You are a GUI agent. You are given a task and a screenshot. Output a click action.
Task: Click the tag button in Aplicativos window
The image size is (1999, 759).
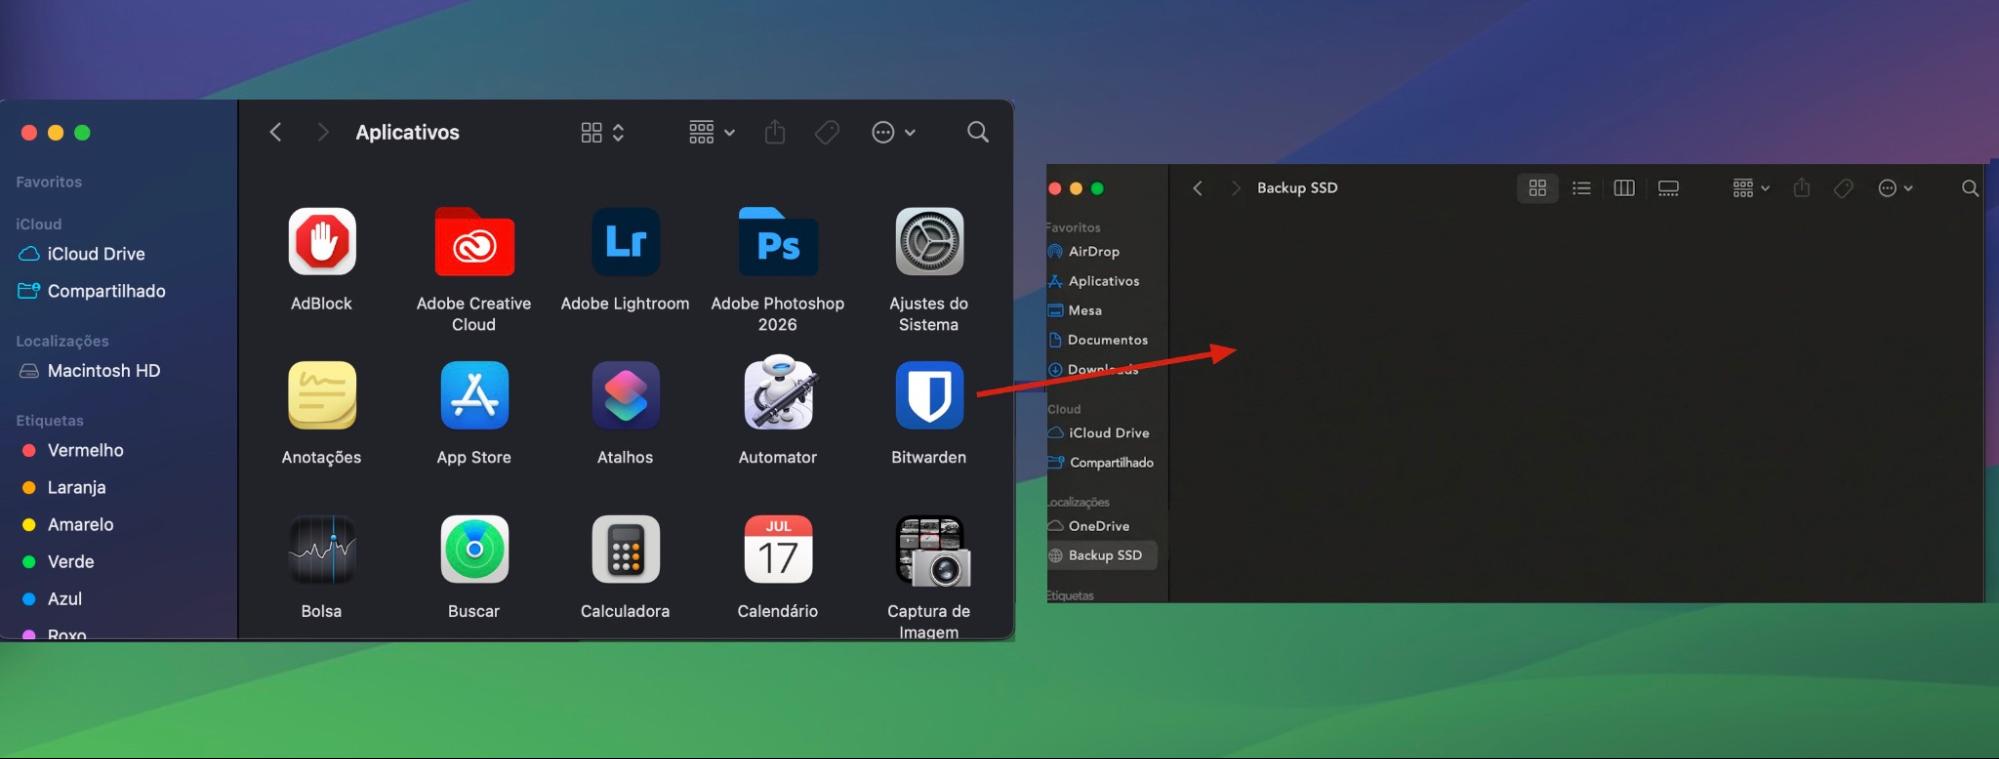pyautogui.click(x=827, y=132)
